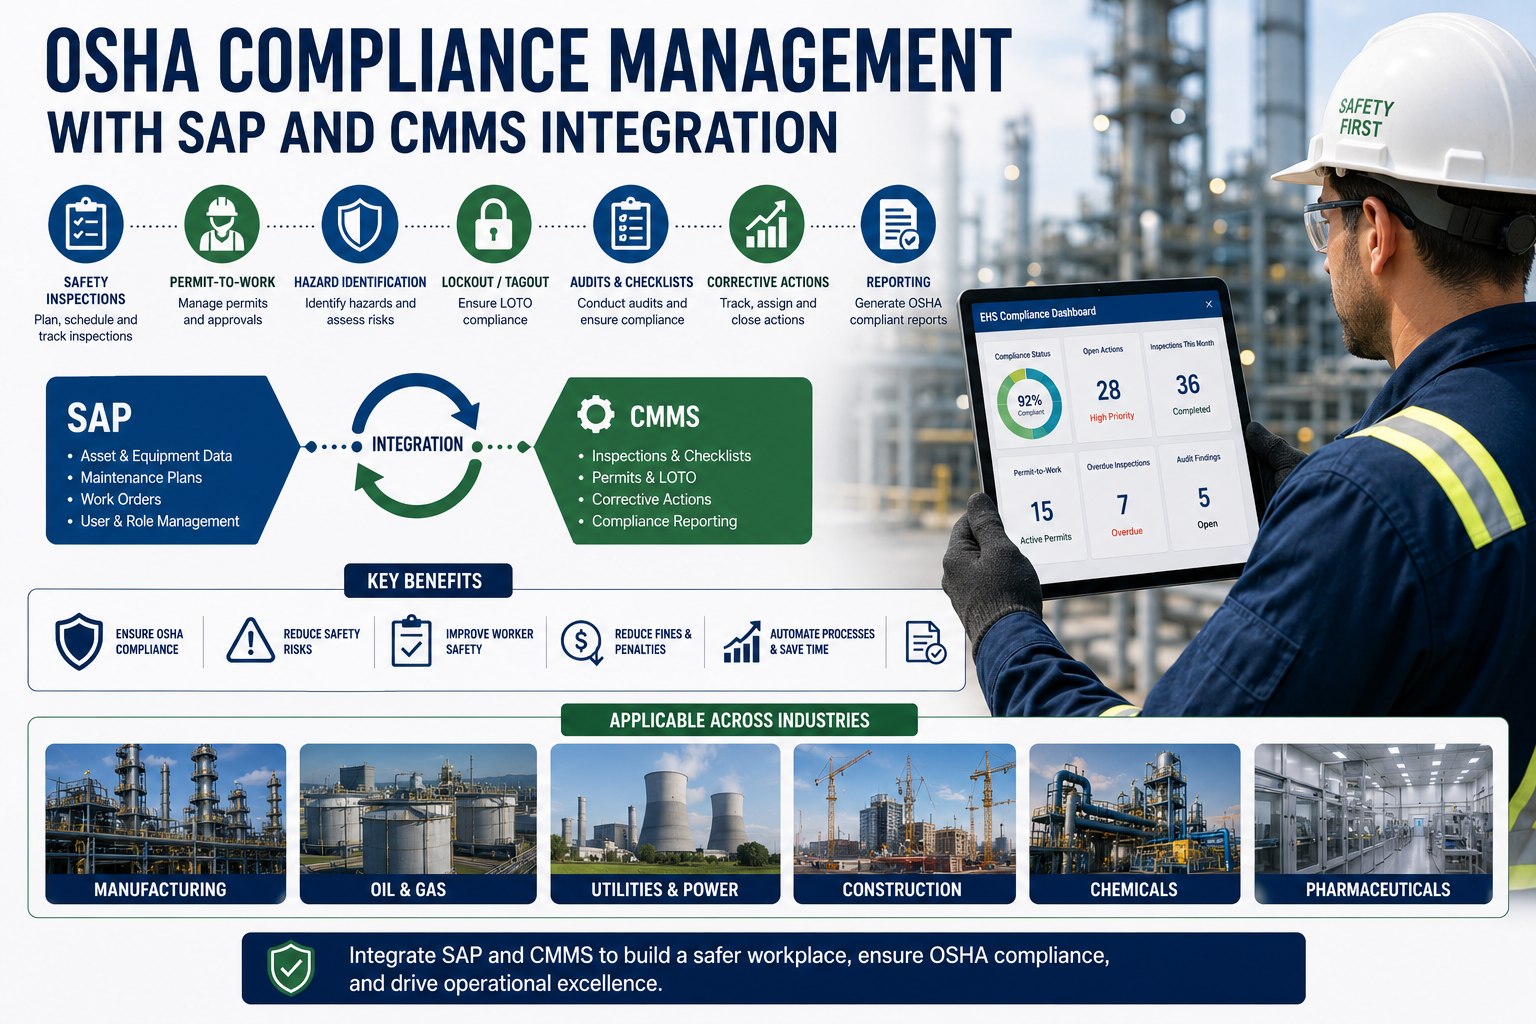The height and width of the screenshot is (1024, 1536).
Task: Select the Permit-to-Work worker icon
Action: click(x=222, y=223)
